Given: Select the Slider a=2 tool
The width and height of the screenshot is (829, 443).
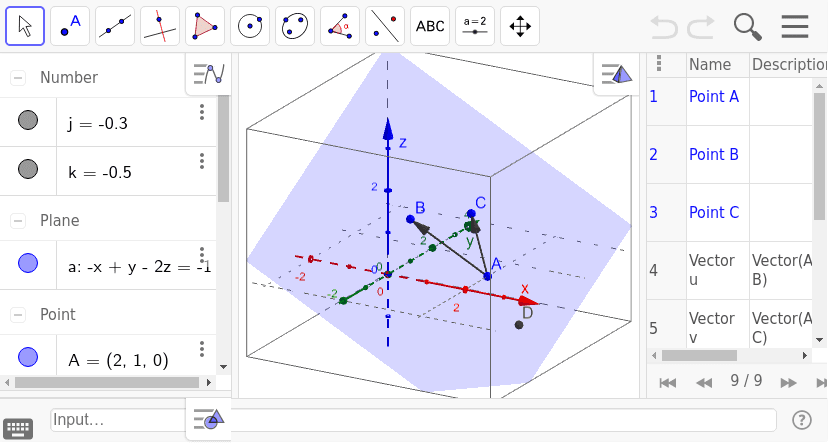Looking at the screenshot, I should tap(475, 26).
